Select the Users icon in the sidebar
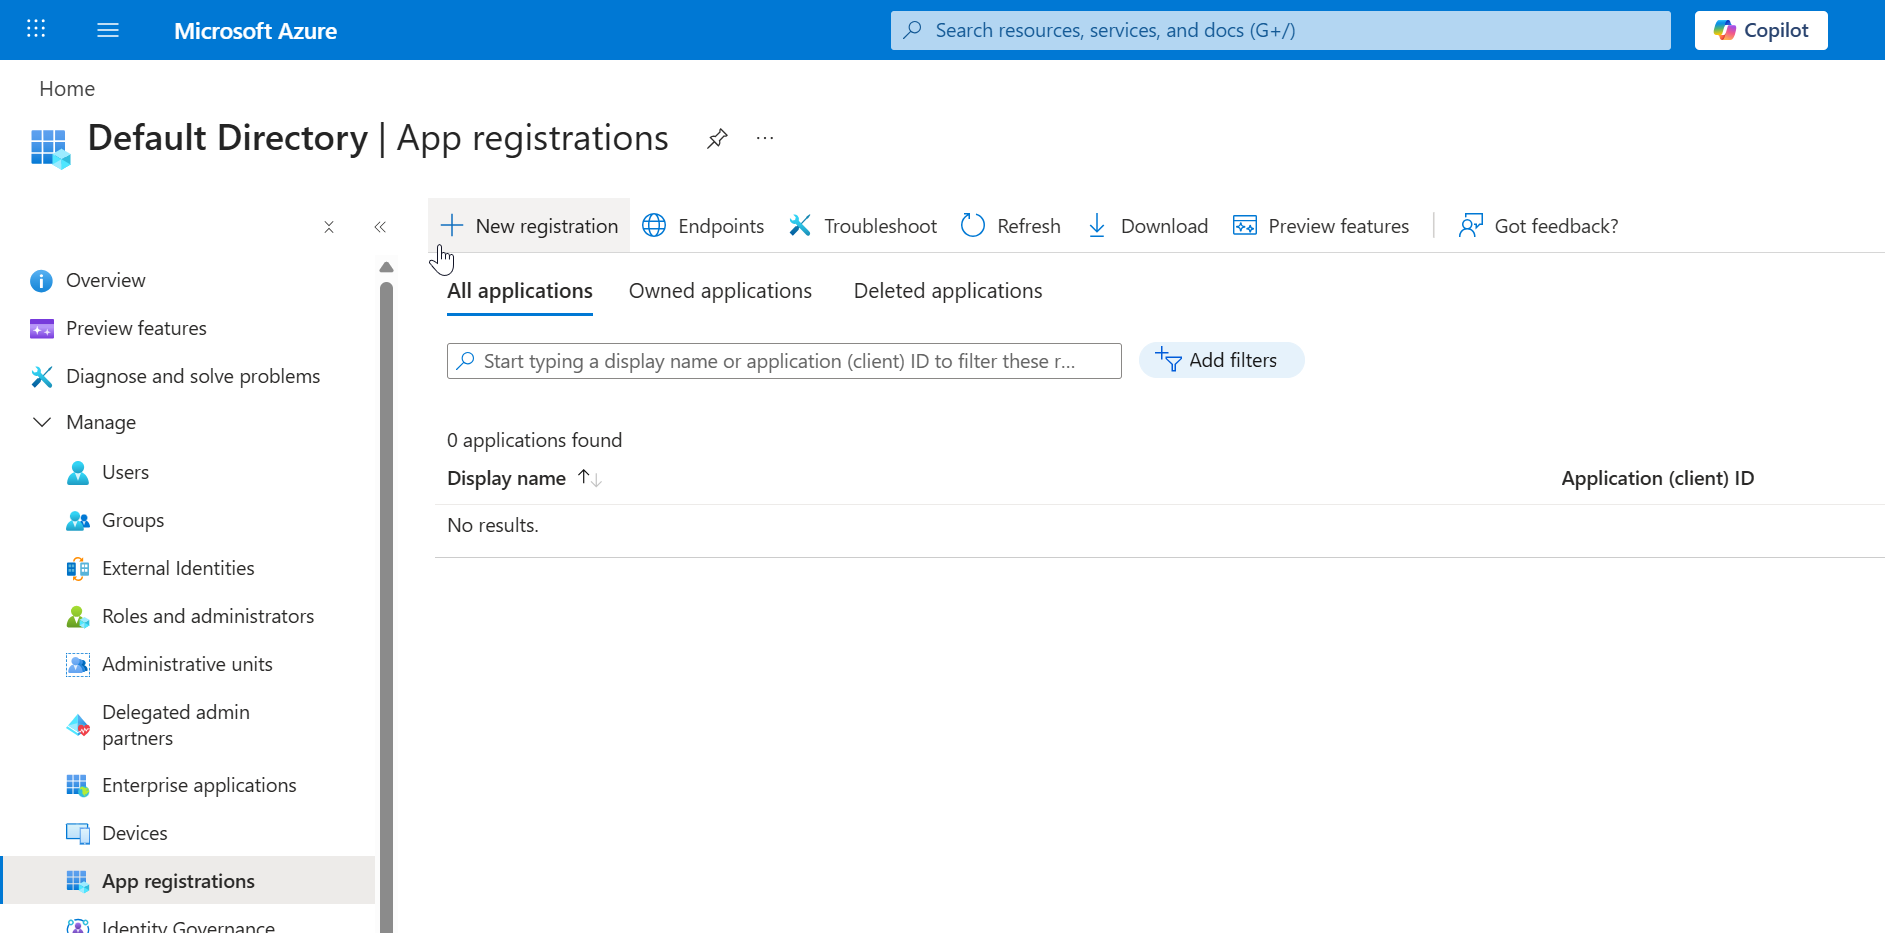 tap(77, 472)
